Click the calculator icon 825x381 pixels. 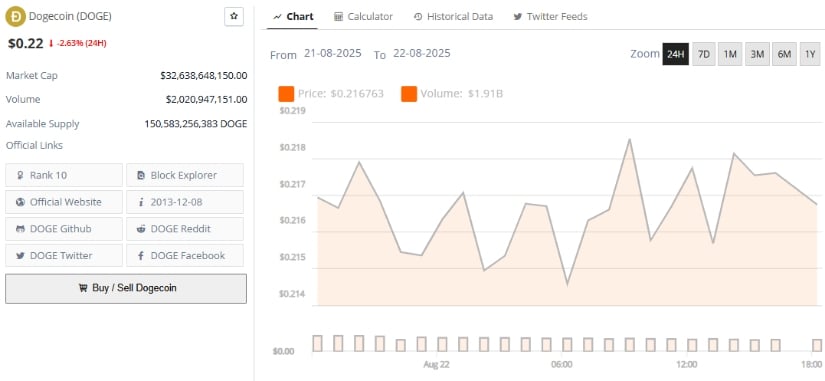[x=338, y=17]
